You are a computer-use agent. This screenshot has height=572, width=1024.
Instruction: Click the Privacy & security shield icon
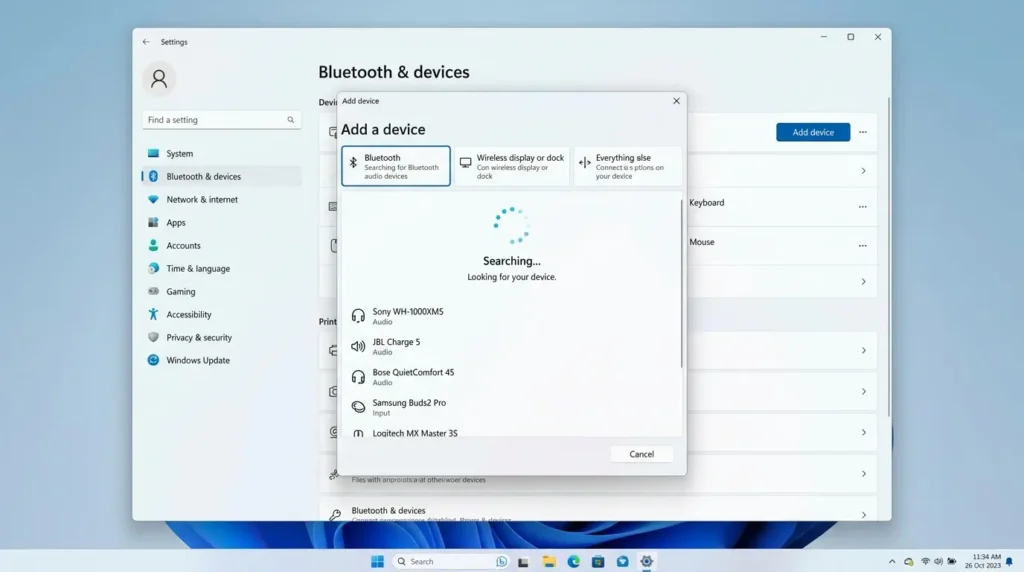[x=153, y=337]
